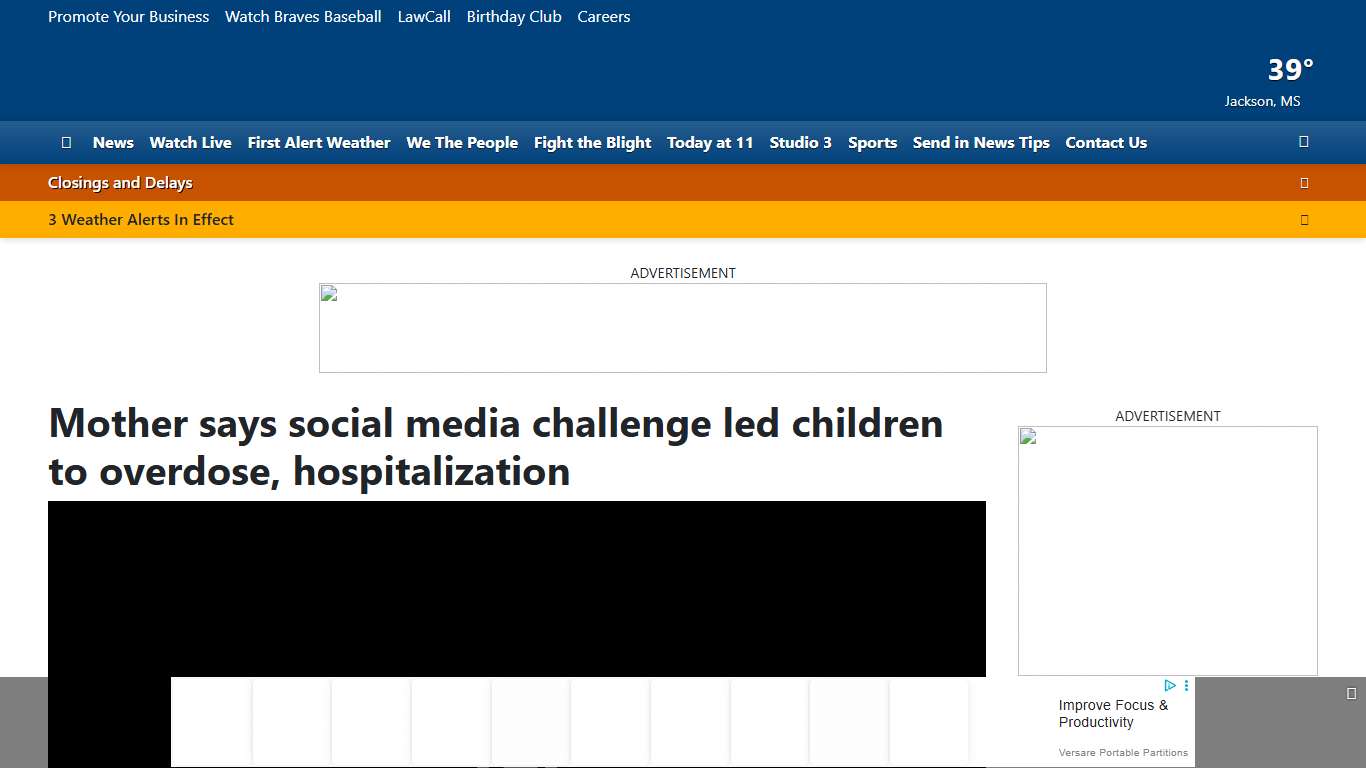1366x768 pixels.
Task: Click the black video player area
Action: (x=516, y=590)
